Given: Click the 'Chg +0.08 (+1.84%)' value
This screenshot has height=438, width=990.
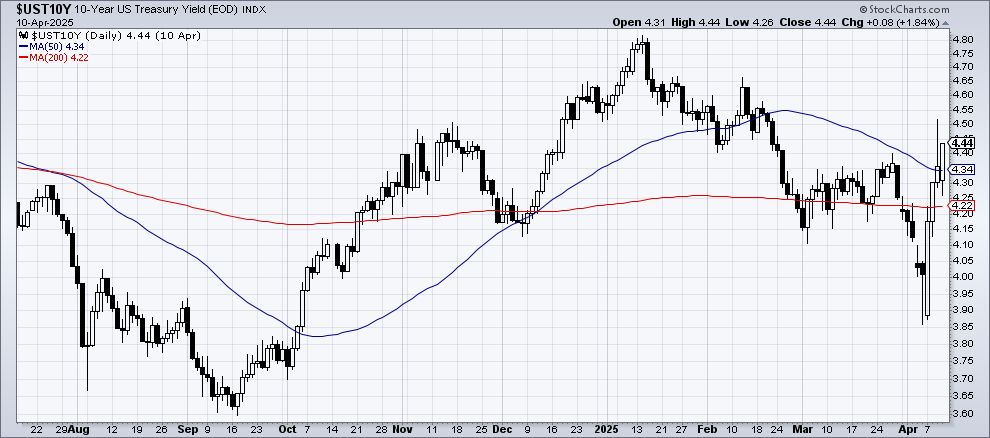Looking at the screenshot, I should (x=893, y=22).
